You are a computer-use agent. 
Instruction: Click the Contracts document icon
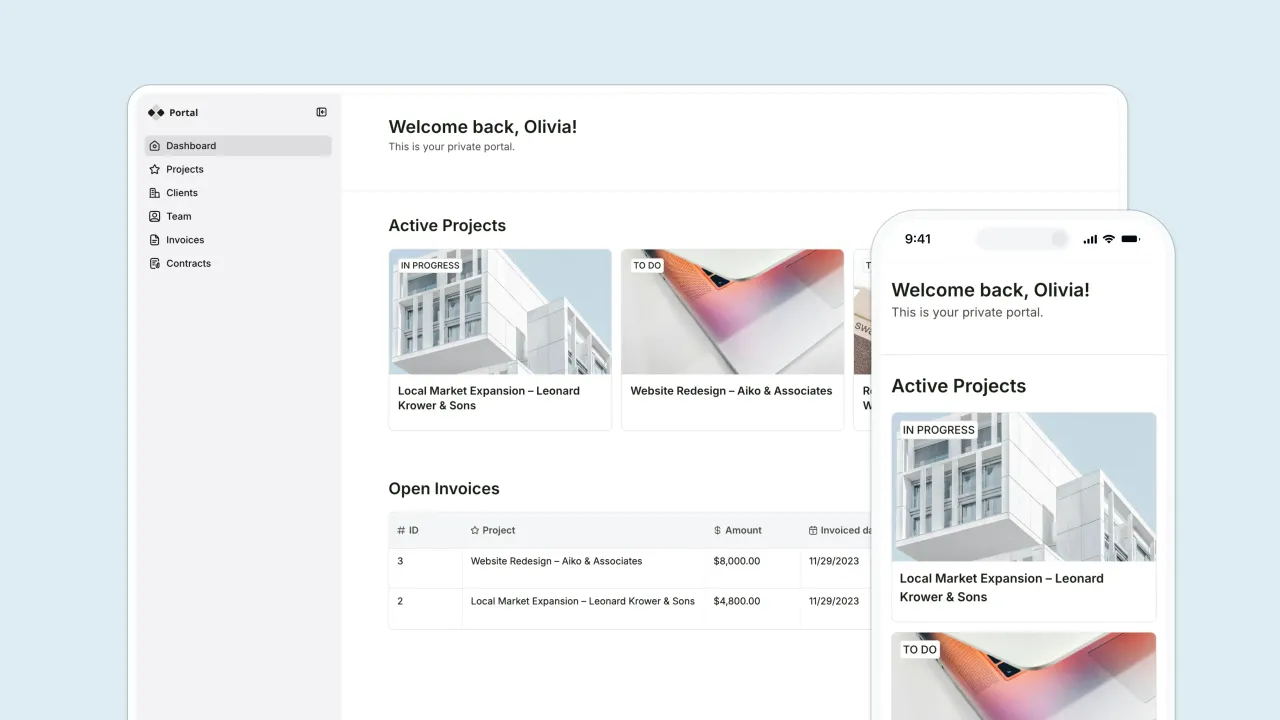click(154, 264)
